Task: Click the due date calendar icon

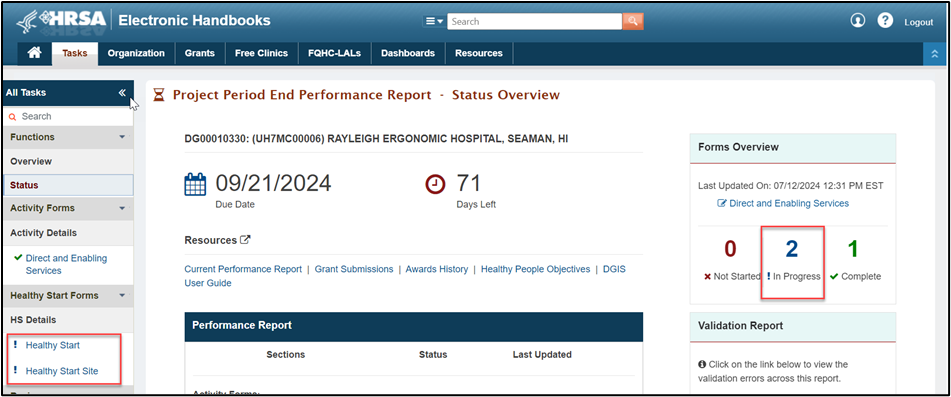Action: (195, 184)
